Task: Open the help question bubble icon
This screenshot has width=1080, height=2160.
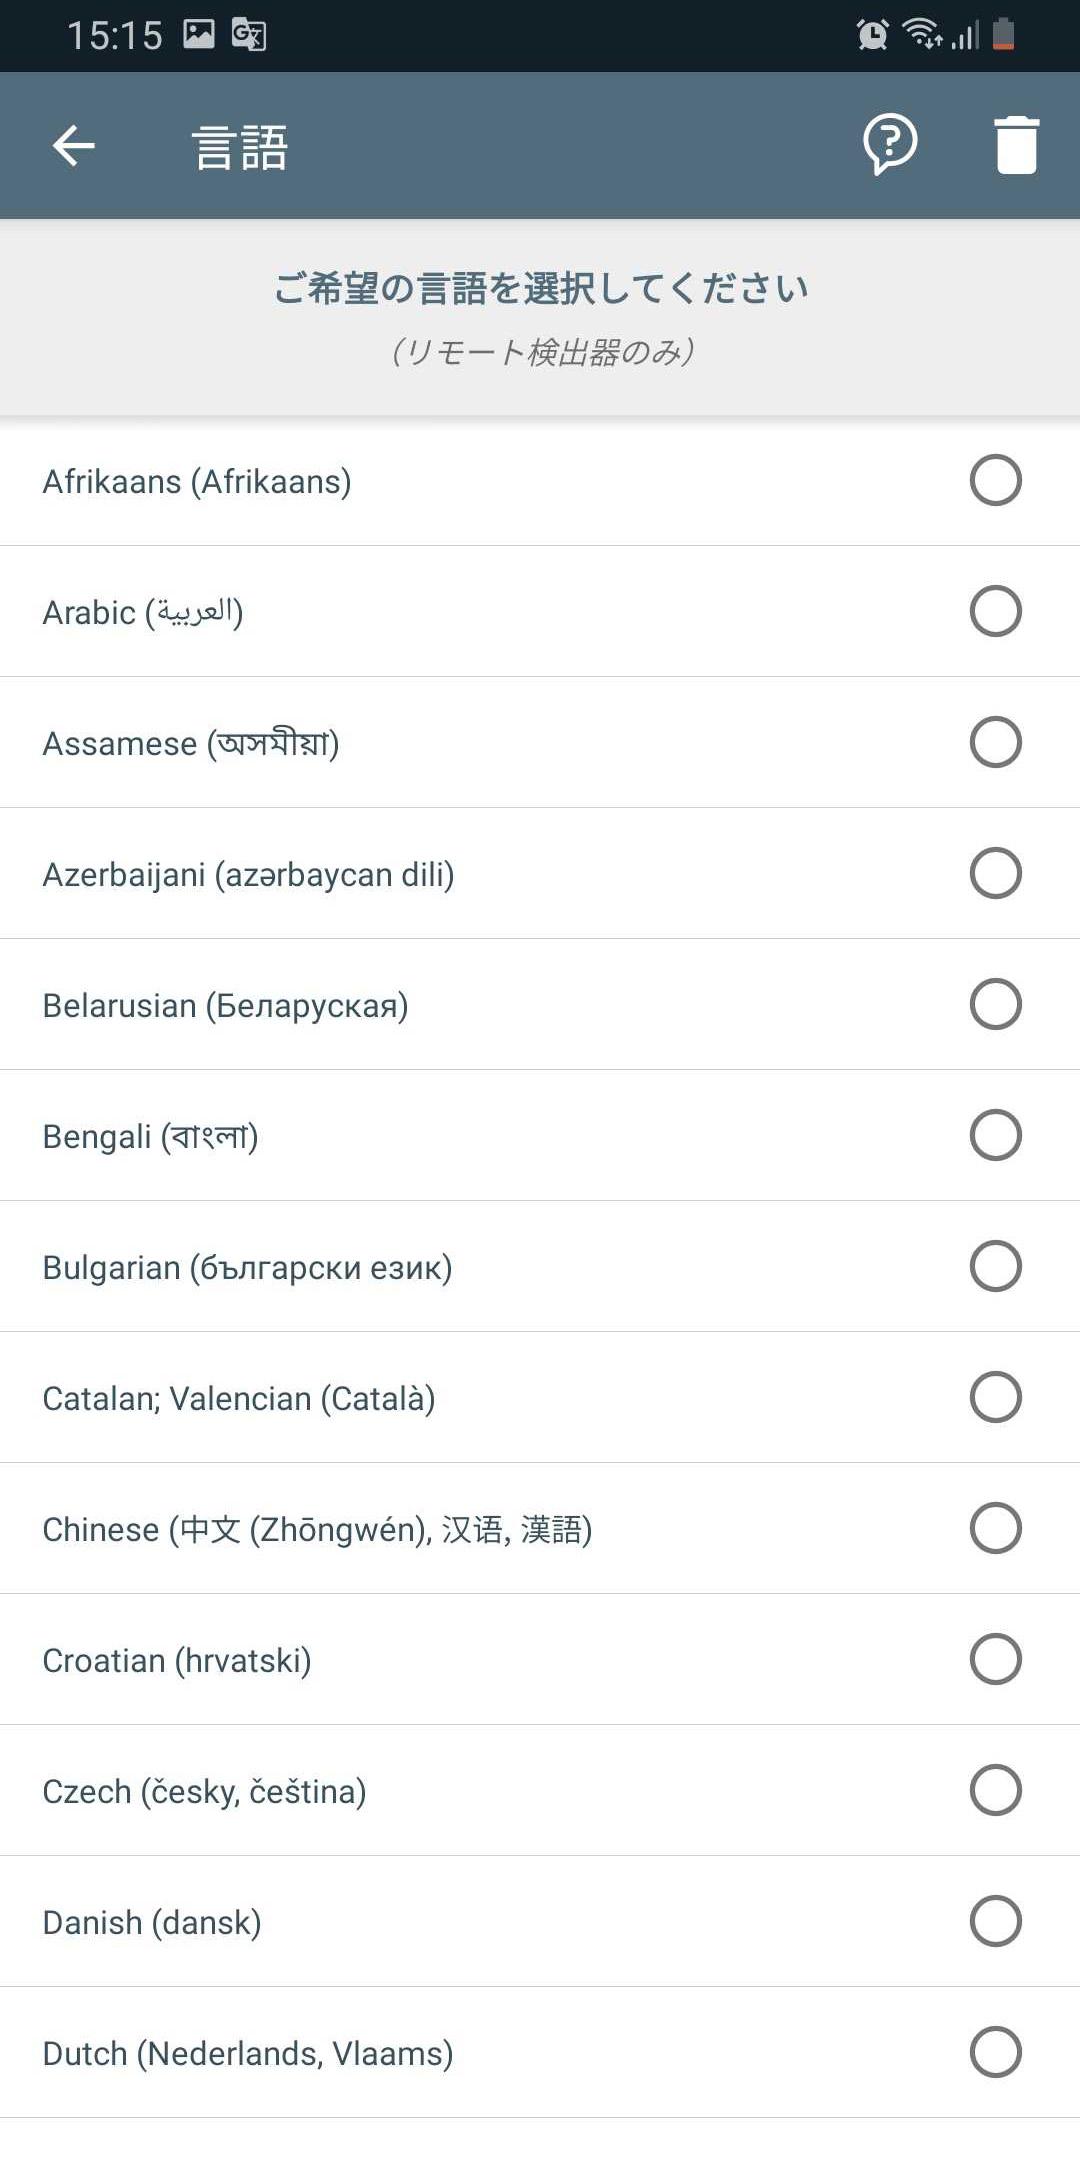Action: pyautogui.click(x=890, y=144)
